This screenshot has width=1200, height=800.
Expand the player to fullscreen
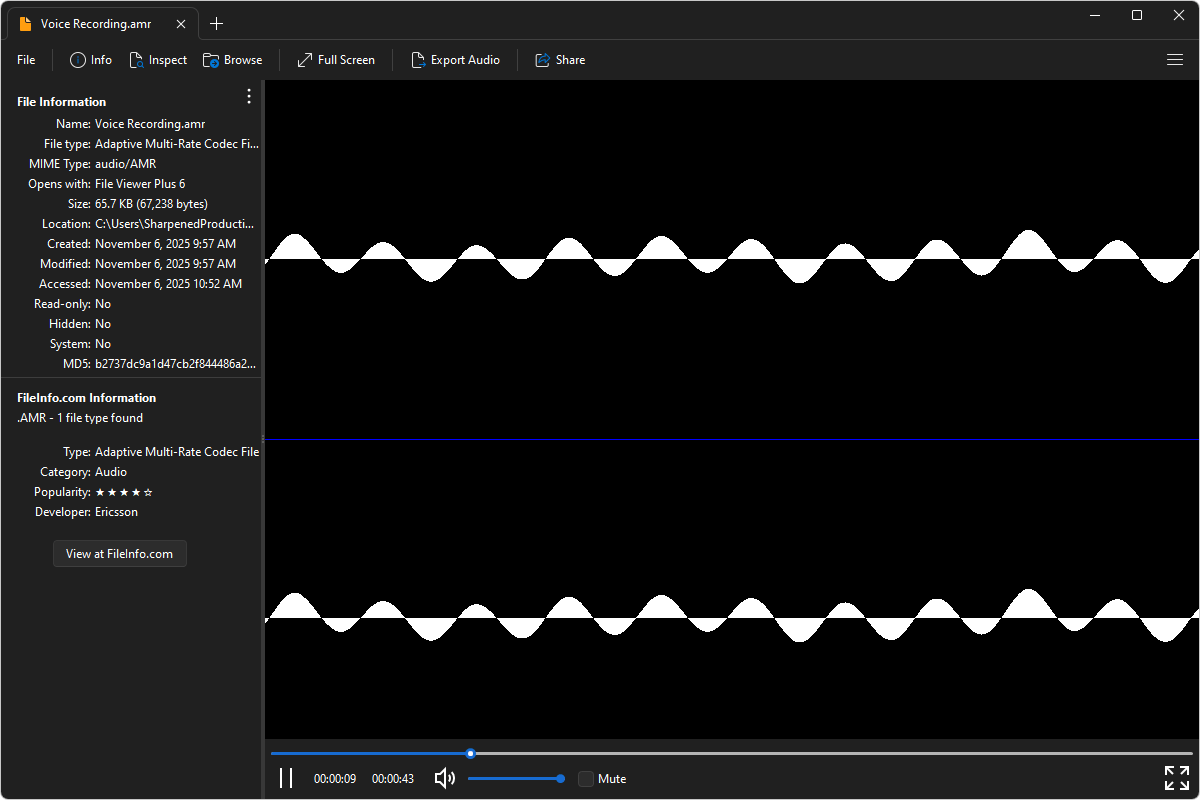(x=1176, y=777)
